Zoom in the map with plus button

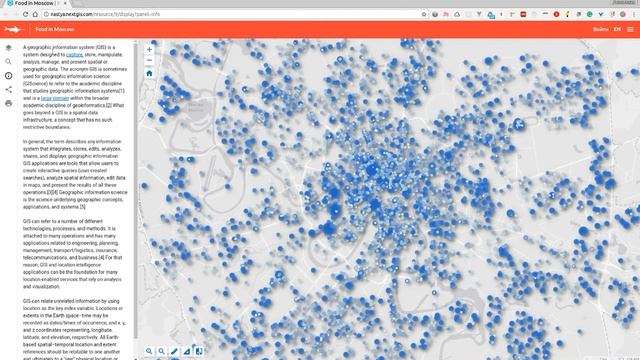149,49
